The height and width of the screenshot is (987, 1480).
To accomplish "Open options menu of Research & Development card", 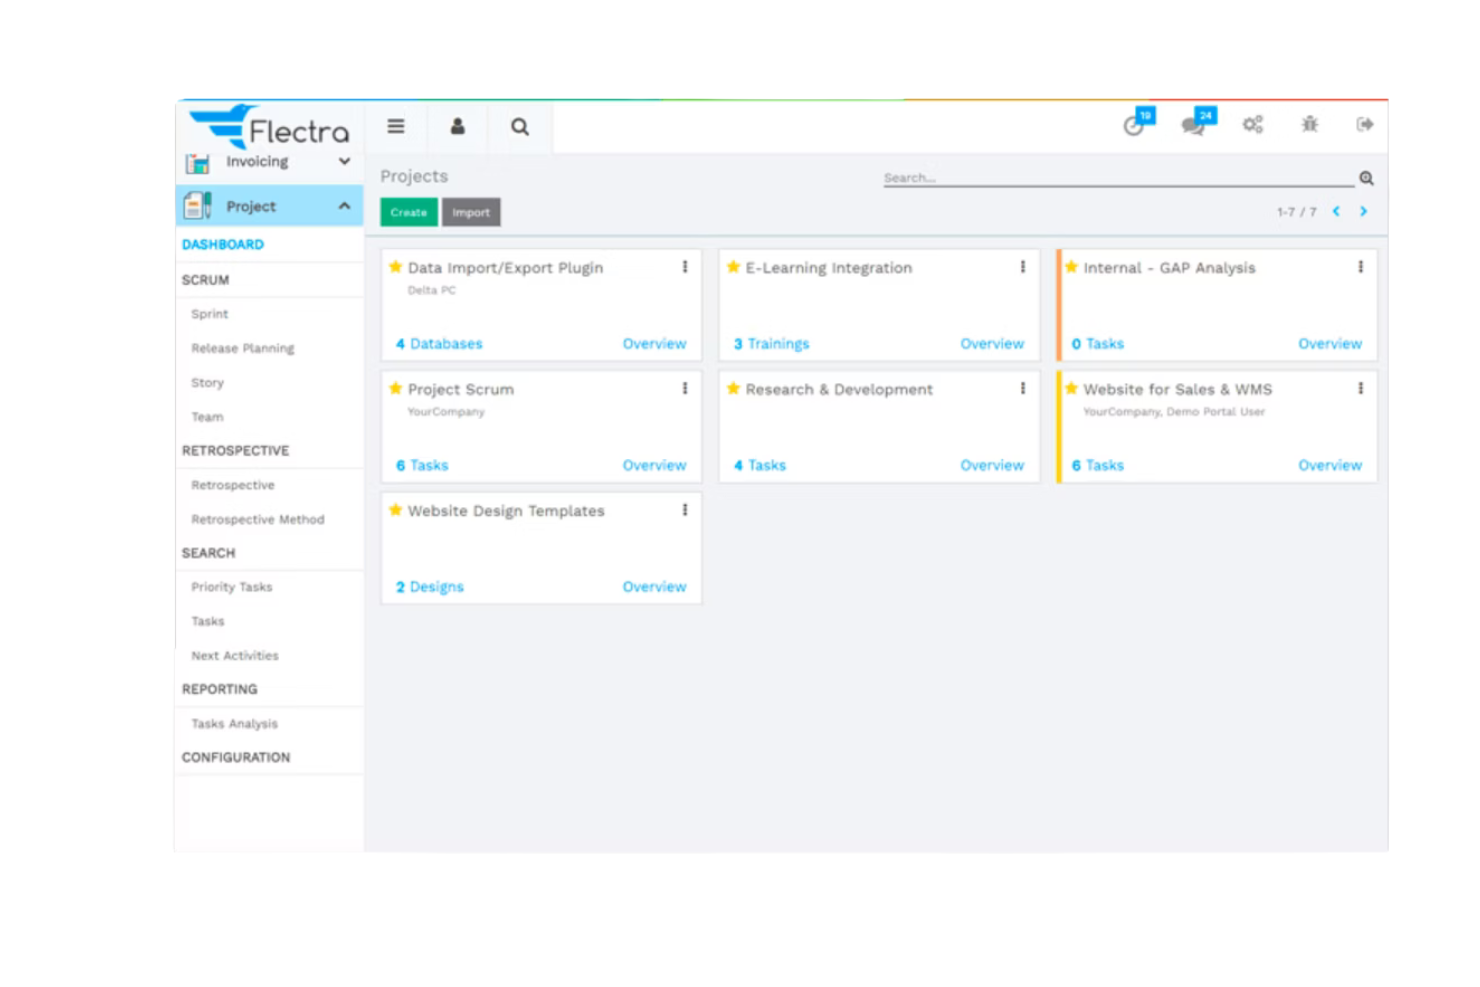I will point(1023,388).
